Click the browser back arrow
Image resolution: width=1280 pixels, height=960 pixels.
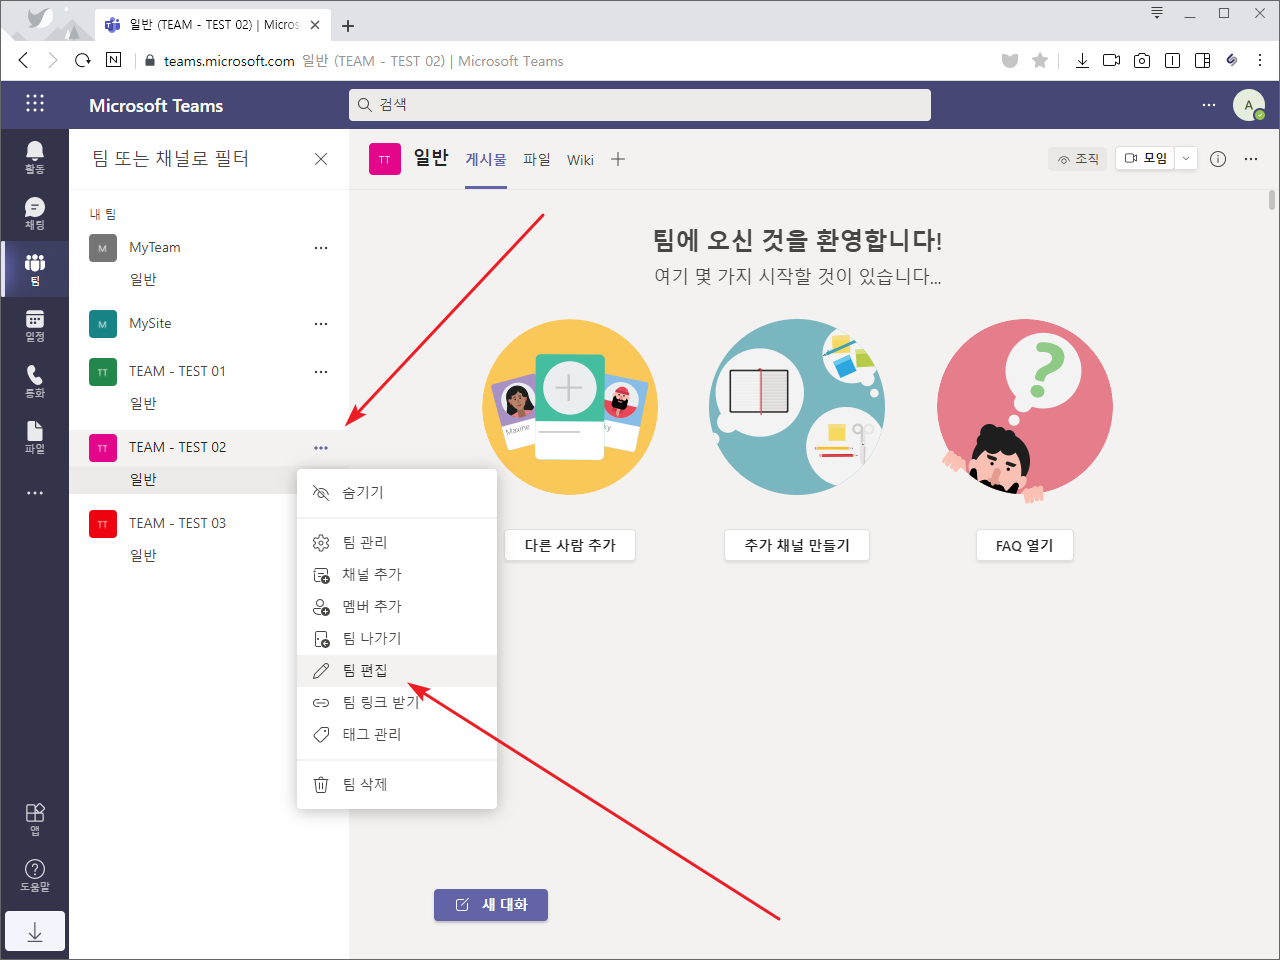point(23,60)
